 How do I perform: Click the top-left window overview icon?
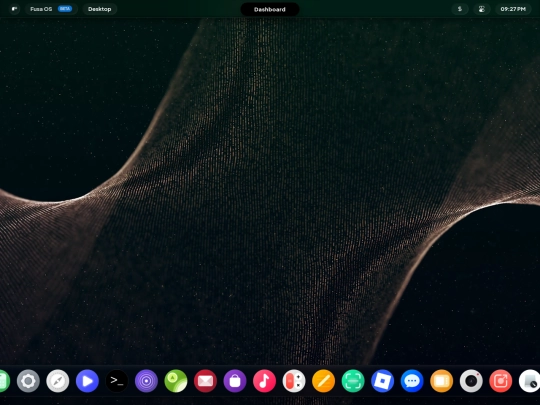14,9
